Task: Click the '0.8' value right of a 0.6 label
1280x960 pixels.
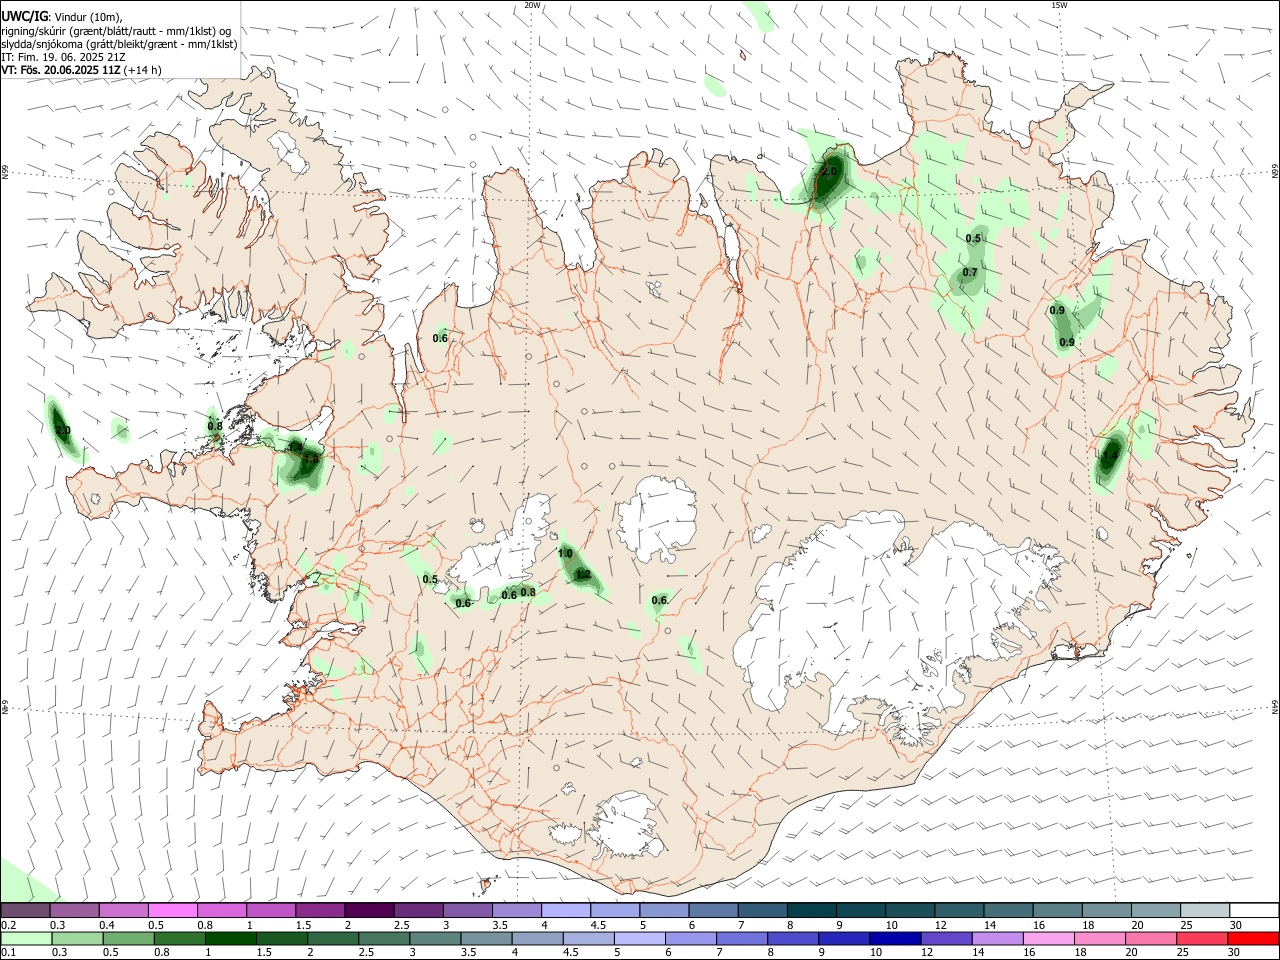Action: [529, 592]
